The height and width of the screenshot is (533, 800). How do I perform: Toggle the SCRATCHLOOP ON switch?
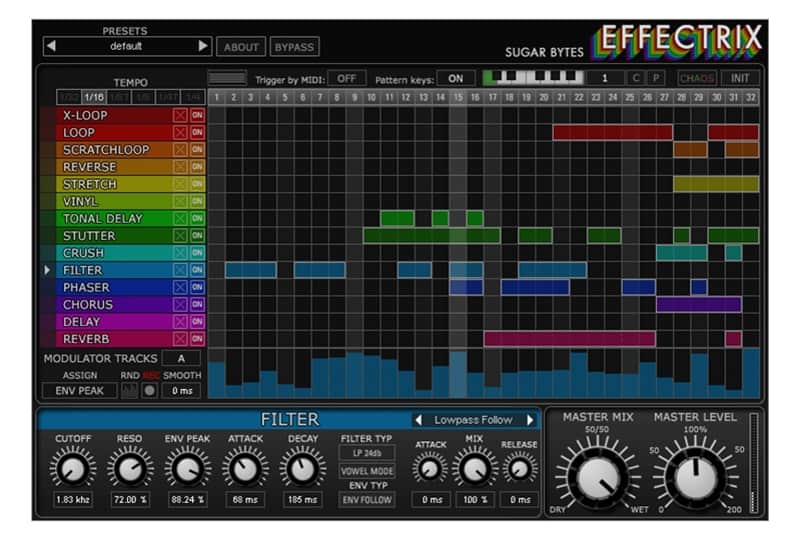coord(197,149)
